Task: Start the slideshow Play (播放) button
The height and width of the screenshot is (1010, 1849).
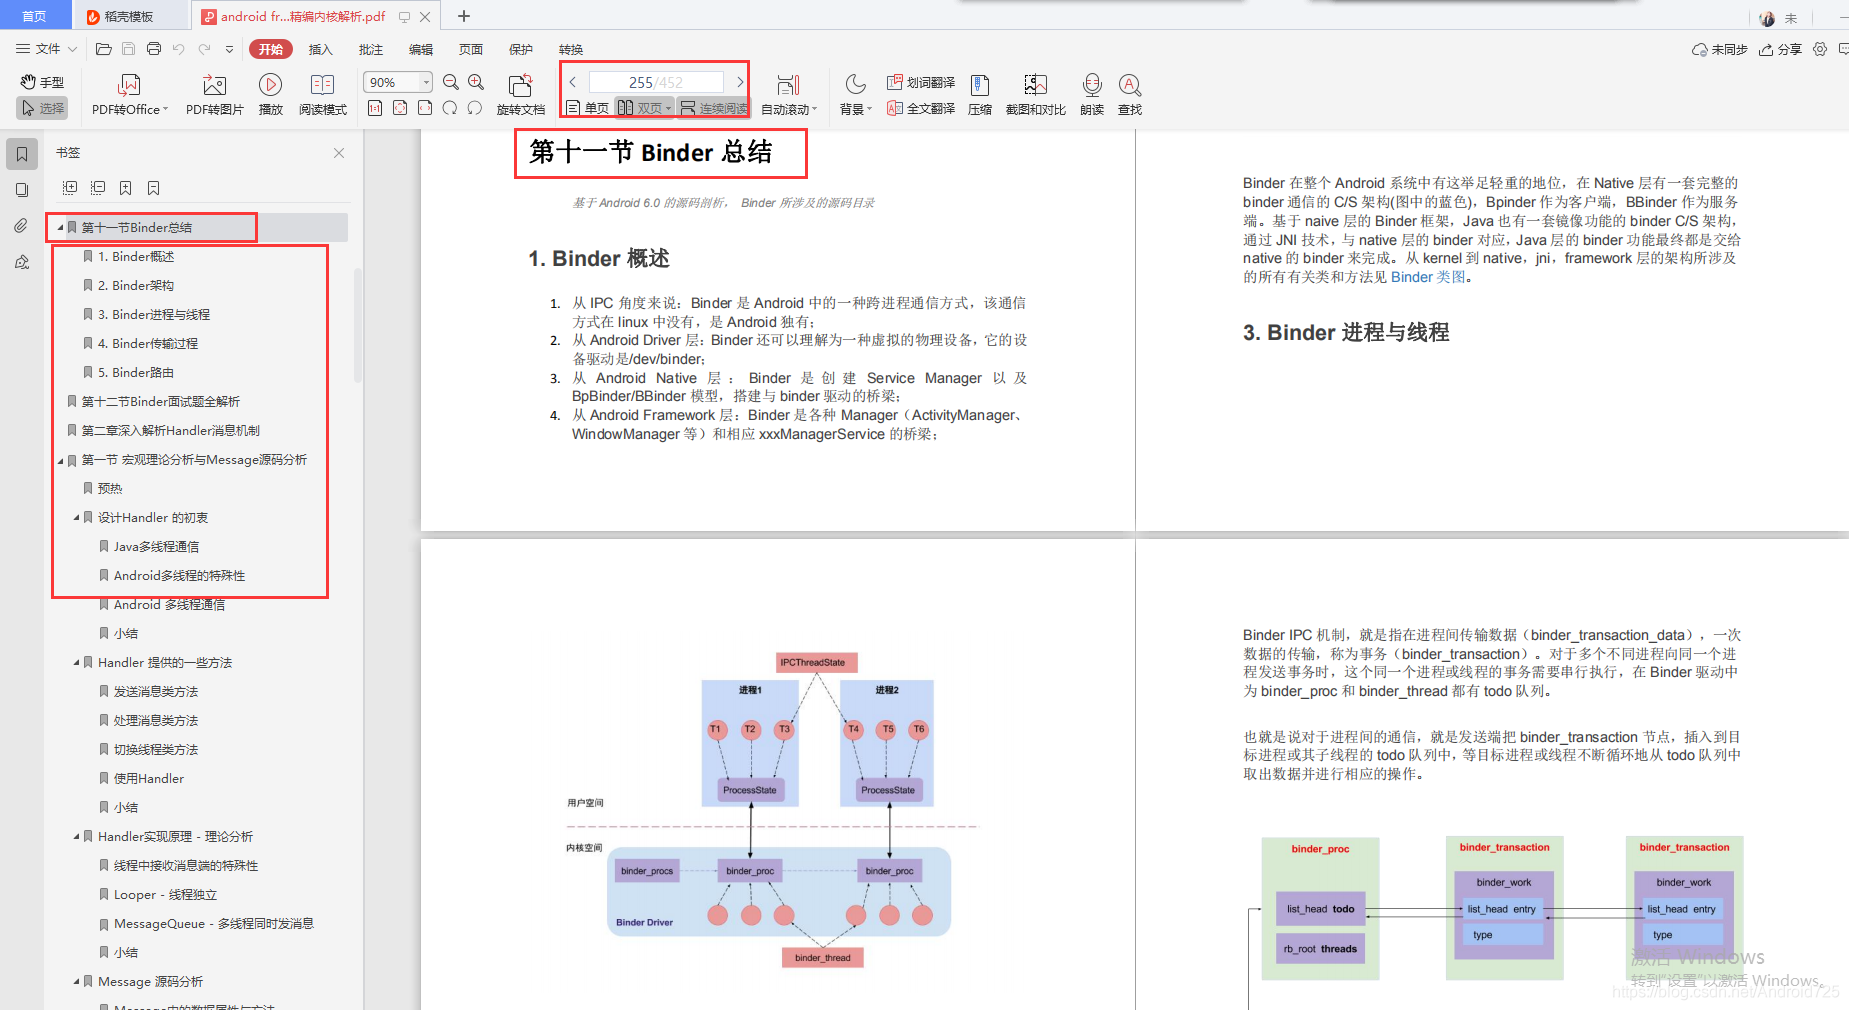Action: 270,94
